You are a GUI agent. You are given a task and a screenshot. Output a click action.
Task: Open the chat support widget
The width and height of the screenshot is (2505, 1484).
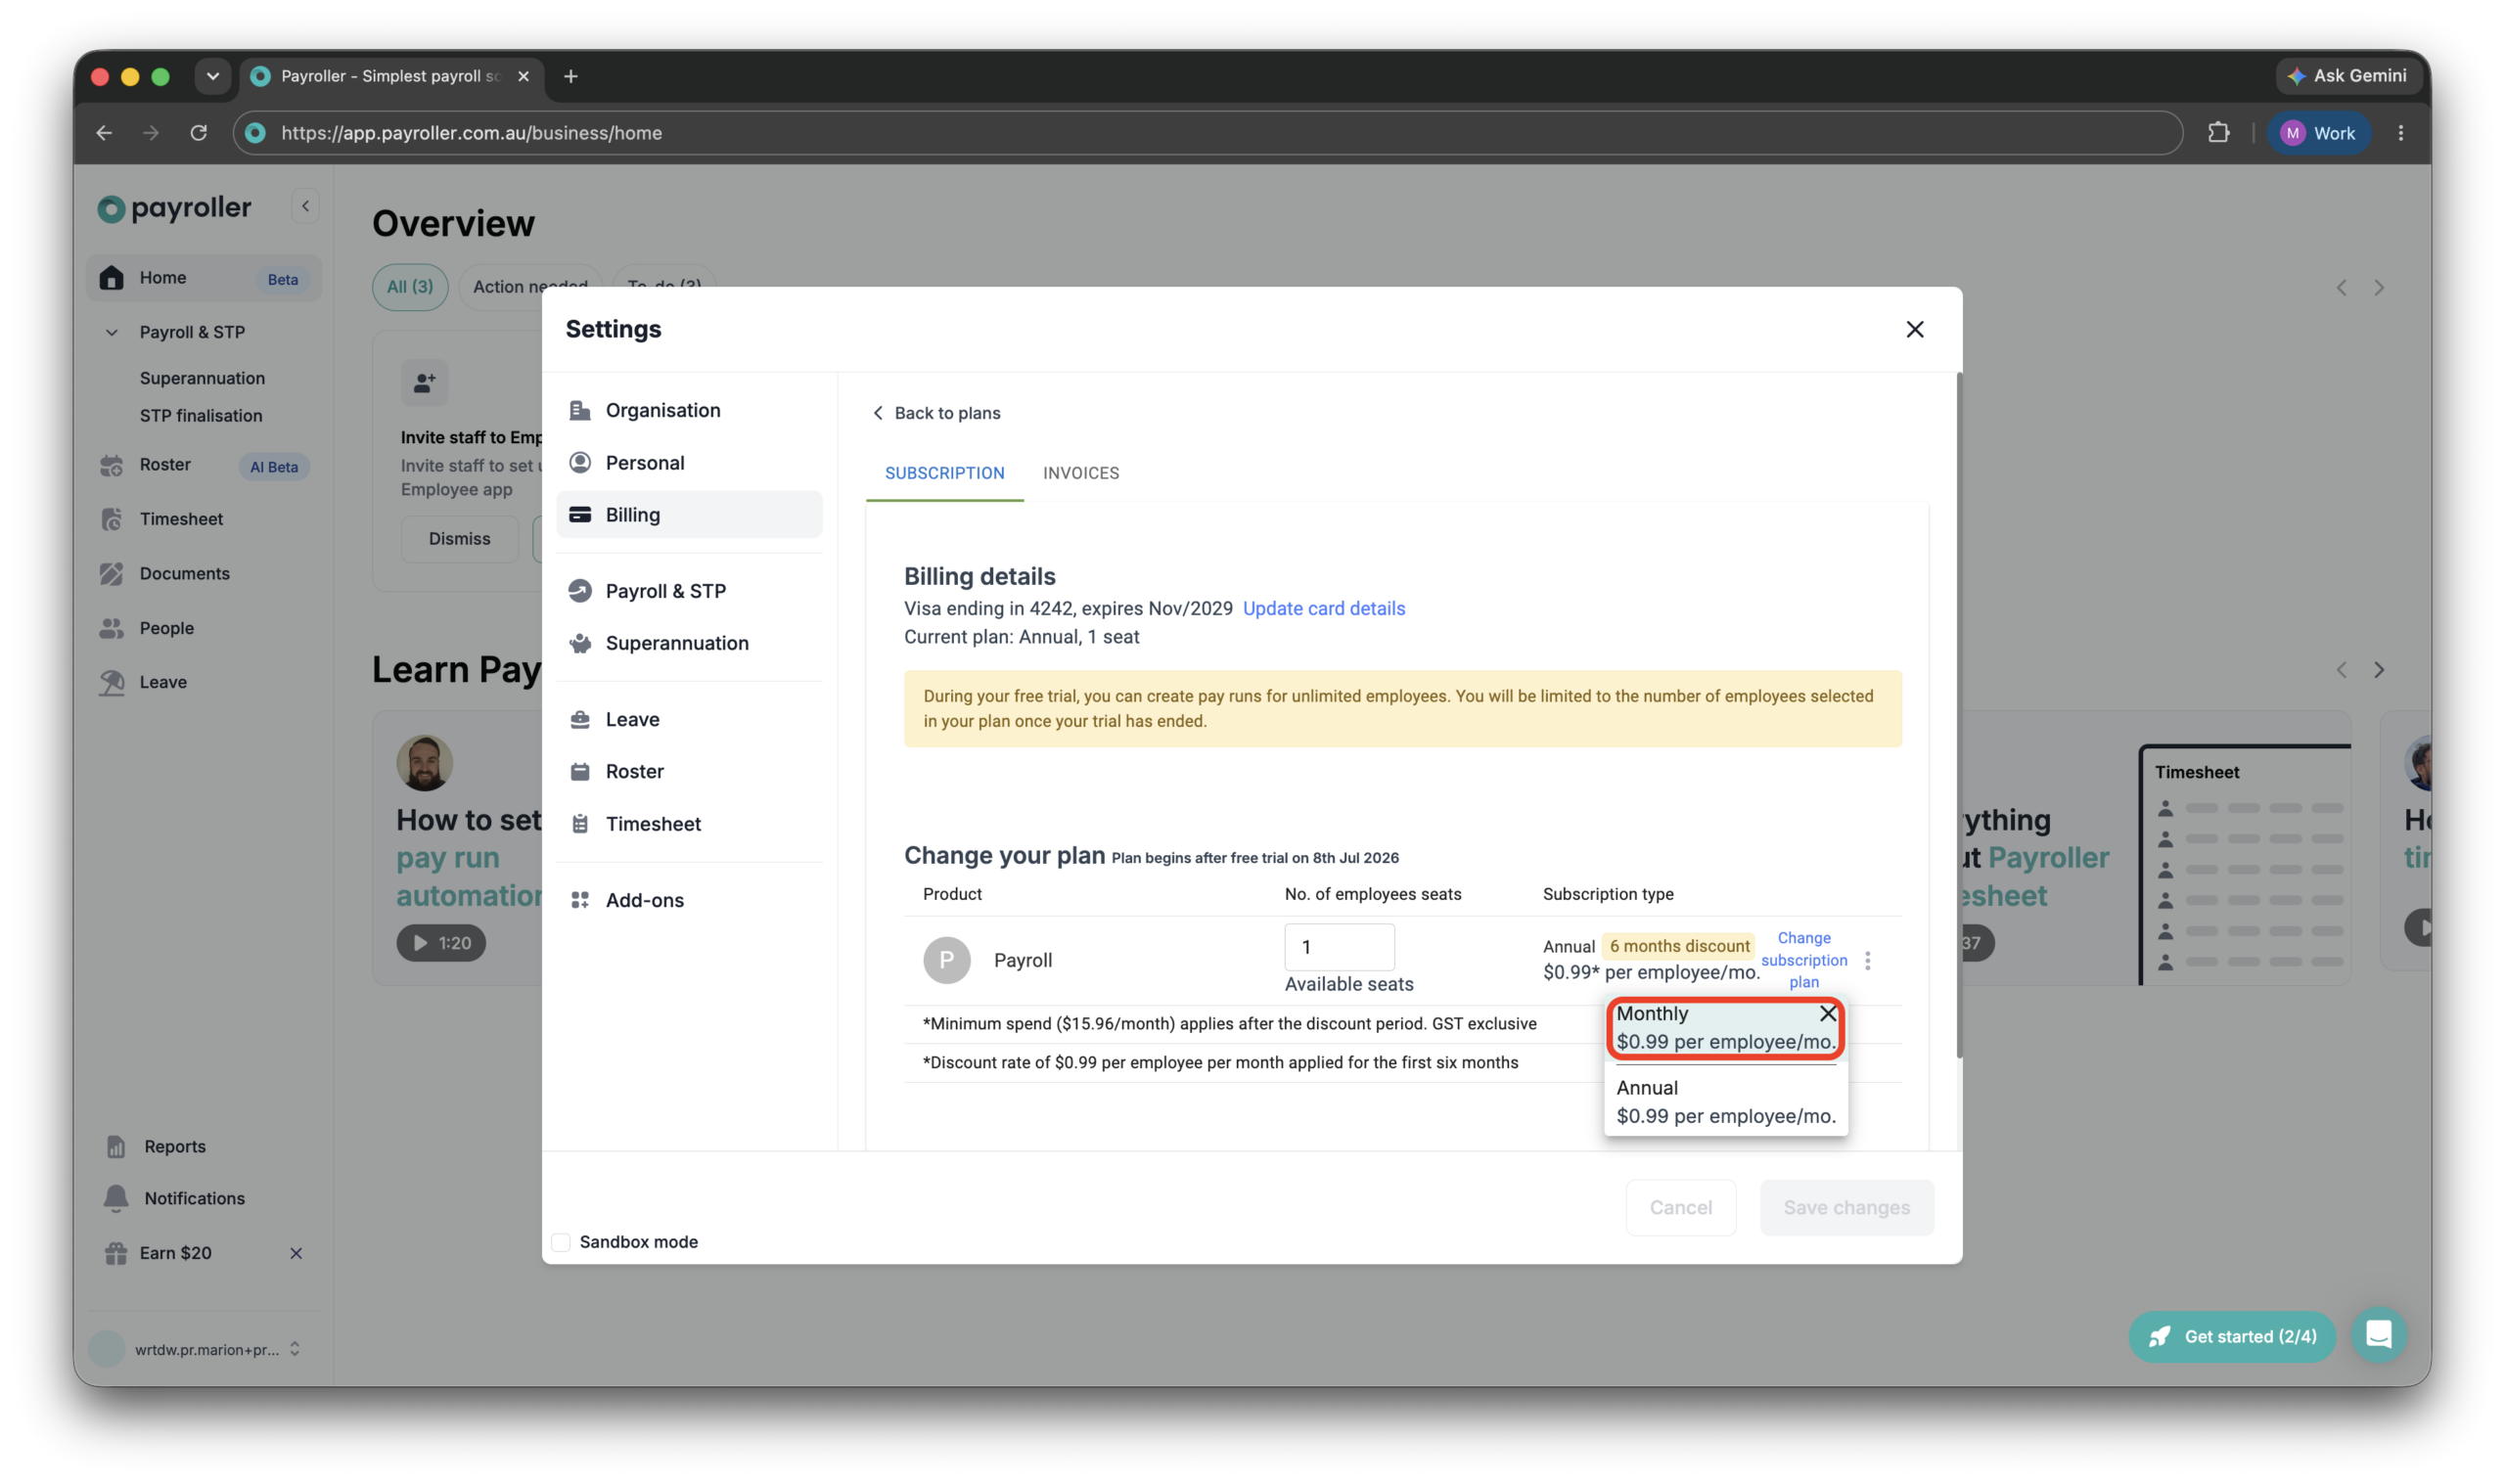[2378, 1334]
